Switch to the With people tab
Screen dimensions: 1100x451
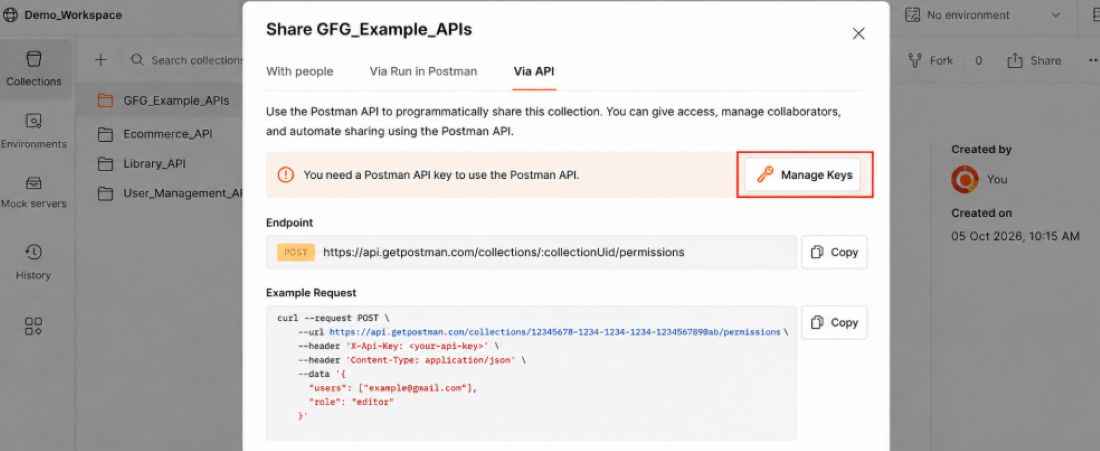pyautogui.click(x=300, y=71)
